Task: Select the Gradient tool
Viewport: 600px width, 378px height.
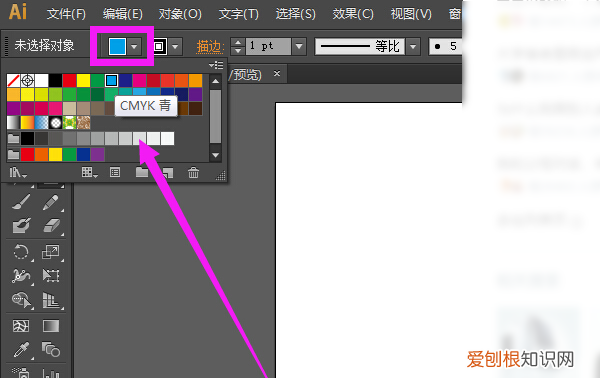Action: click(51, 326)
